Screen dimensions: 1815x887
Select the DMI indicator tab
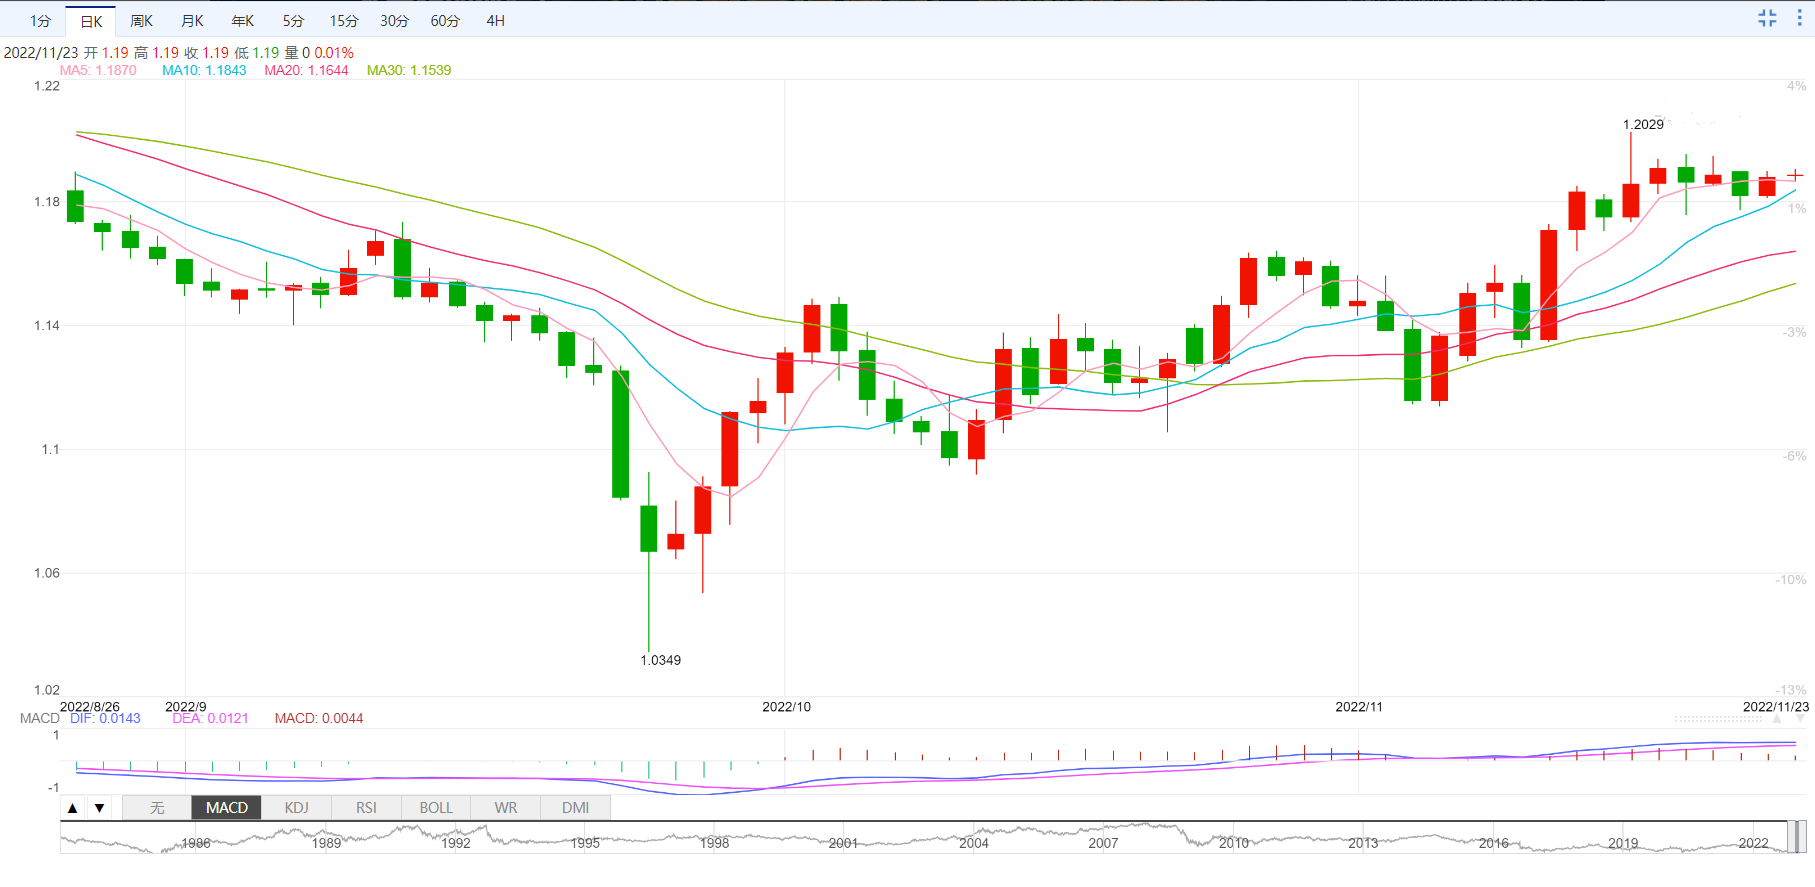point(576,808)
